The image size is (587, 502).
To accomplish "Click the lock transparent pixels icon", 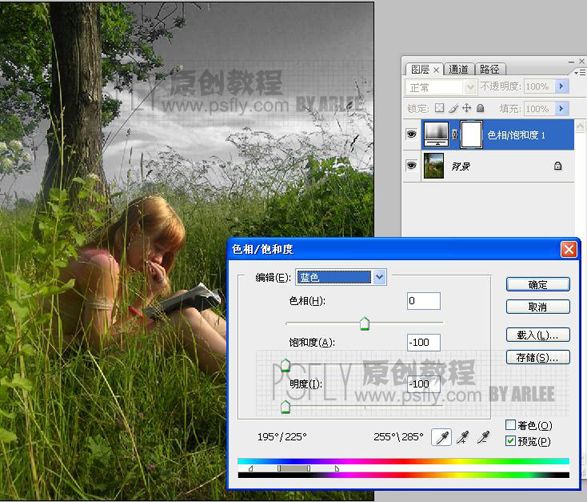I will click(x=439, y=108).
